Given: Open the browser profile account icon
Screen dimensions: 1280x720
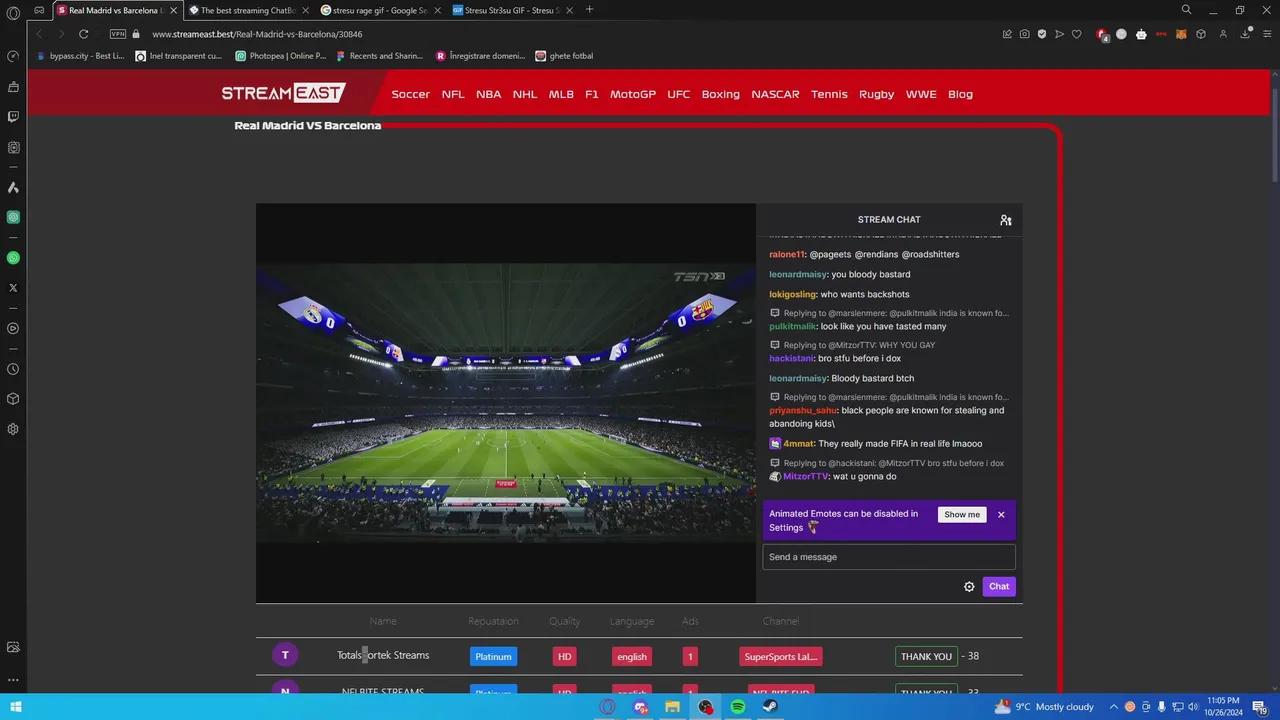Looking at the screenshot, I should click(x=1224, y=34).
